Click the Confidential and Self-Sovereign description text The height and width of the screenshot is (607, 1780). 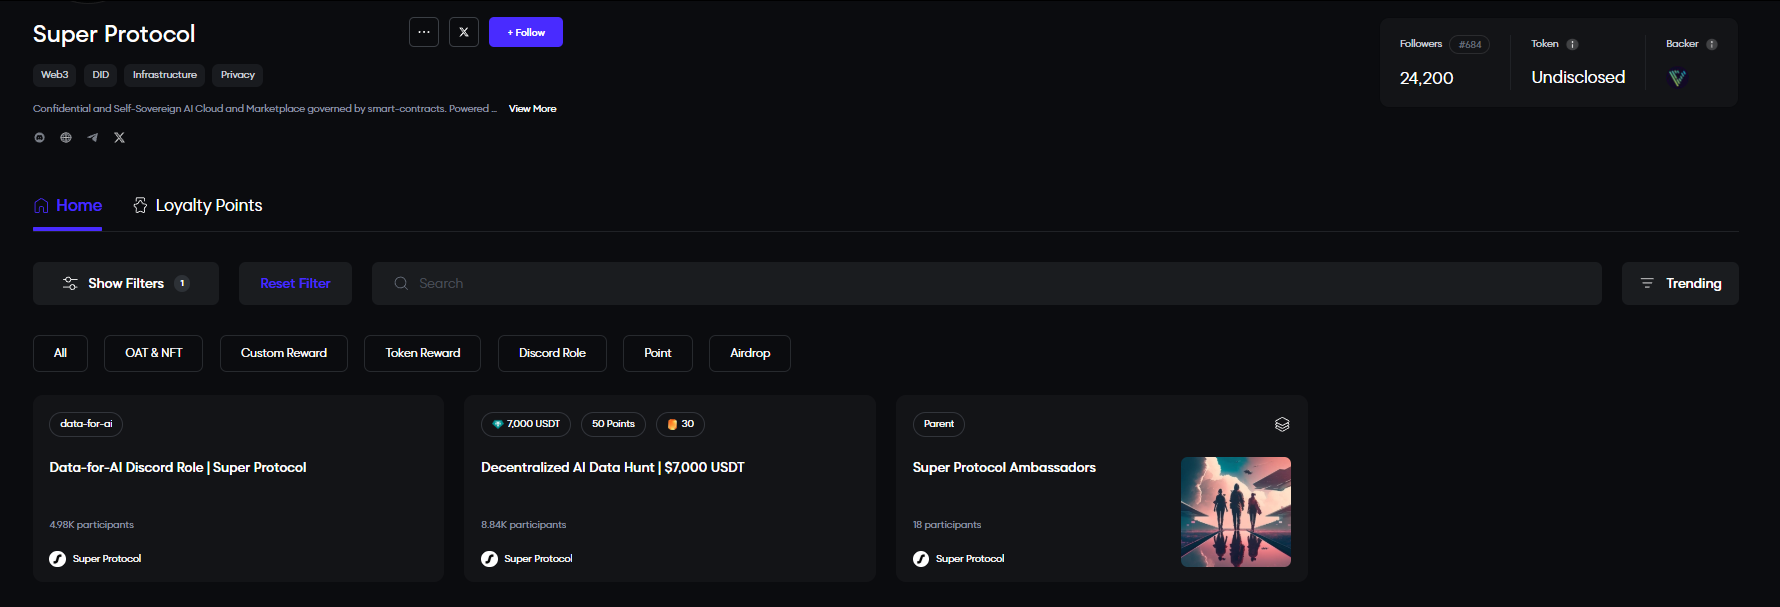[x=265, y=109]
